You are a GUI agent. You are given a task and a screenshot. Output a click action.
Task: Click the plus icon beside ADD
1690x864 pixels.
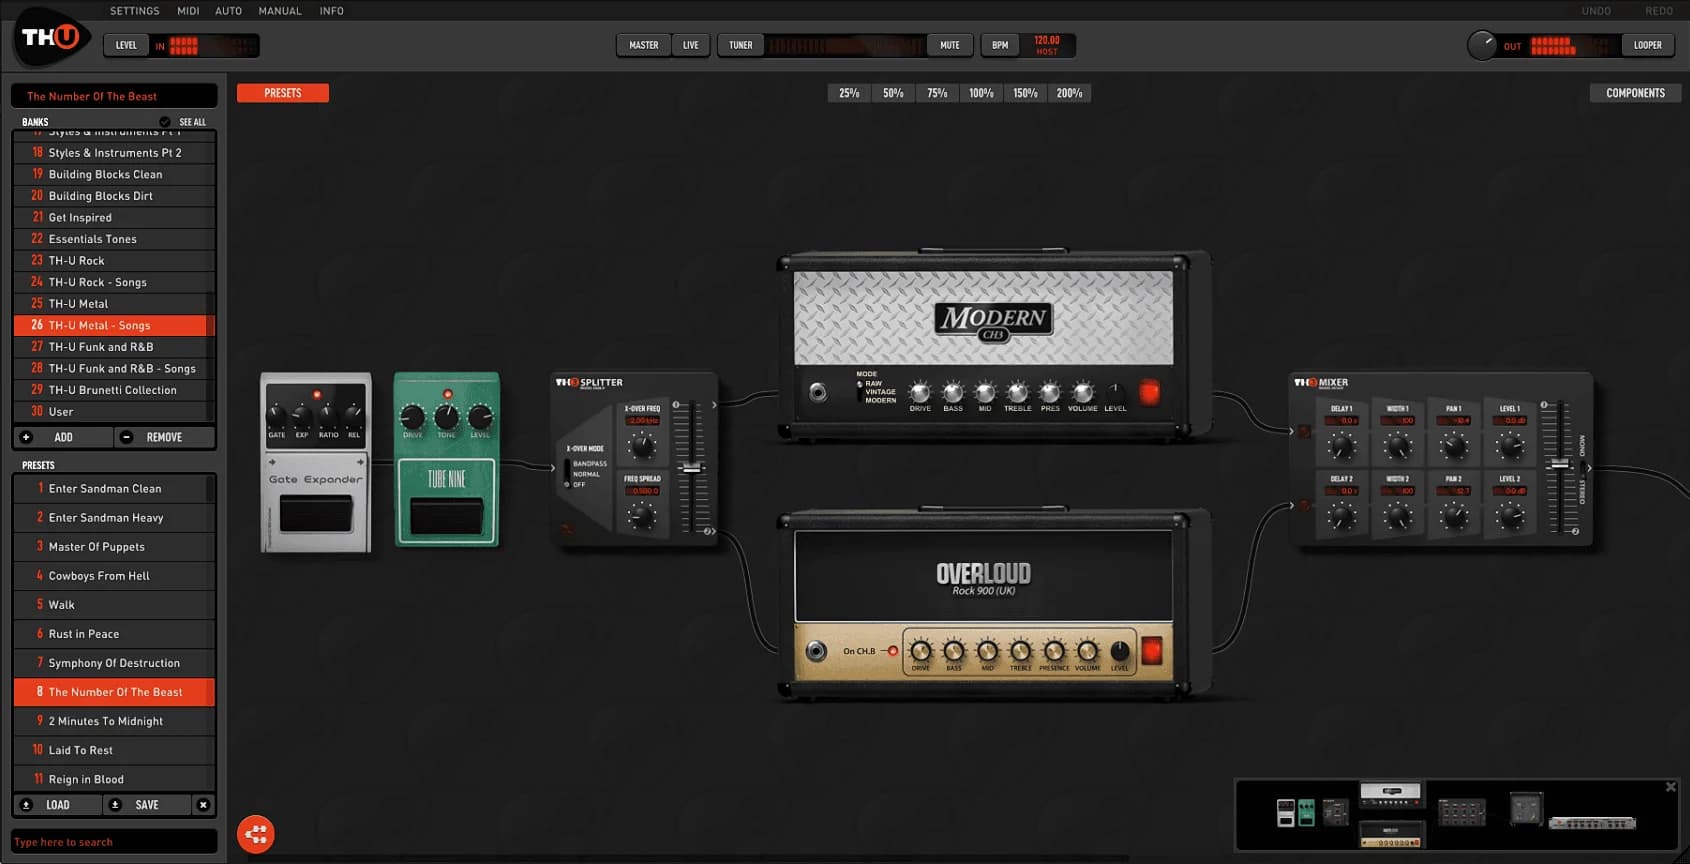click(x=27, y=437)
